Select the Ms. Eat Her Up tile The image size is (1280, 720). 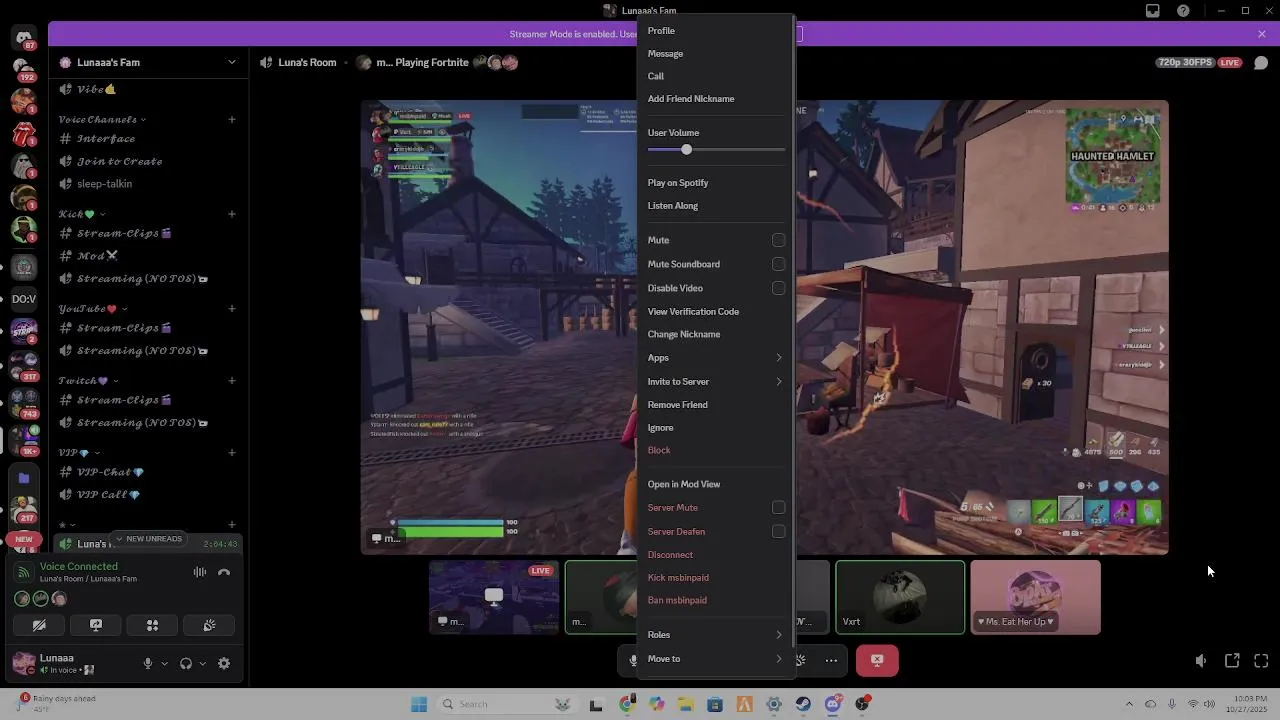point(1035,597)
